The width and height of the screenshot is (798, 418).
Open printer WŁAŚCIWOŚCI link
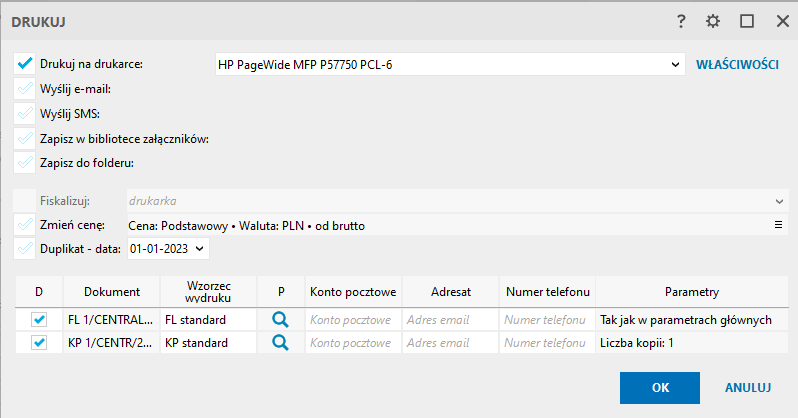point(737,65)
